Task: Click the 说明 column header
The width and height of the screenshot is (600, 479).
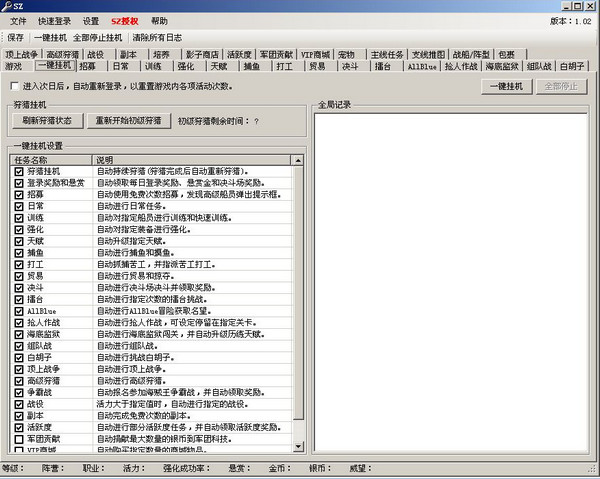Action: pos(191,160)
